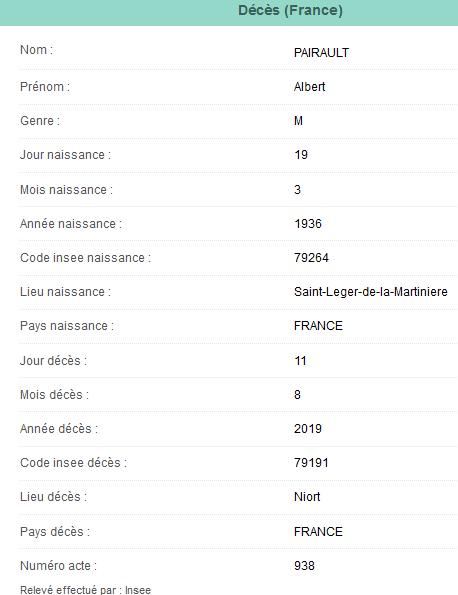458x595 pixels.
Task: Click the birth month value 3
Action: pyautogui.click(x=297, y=189)
